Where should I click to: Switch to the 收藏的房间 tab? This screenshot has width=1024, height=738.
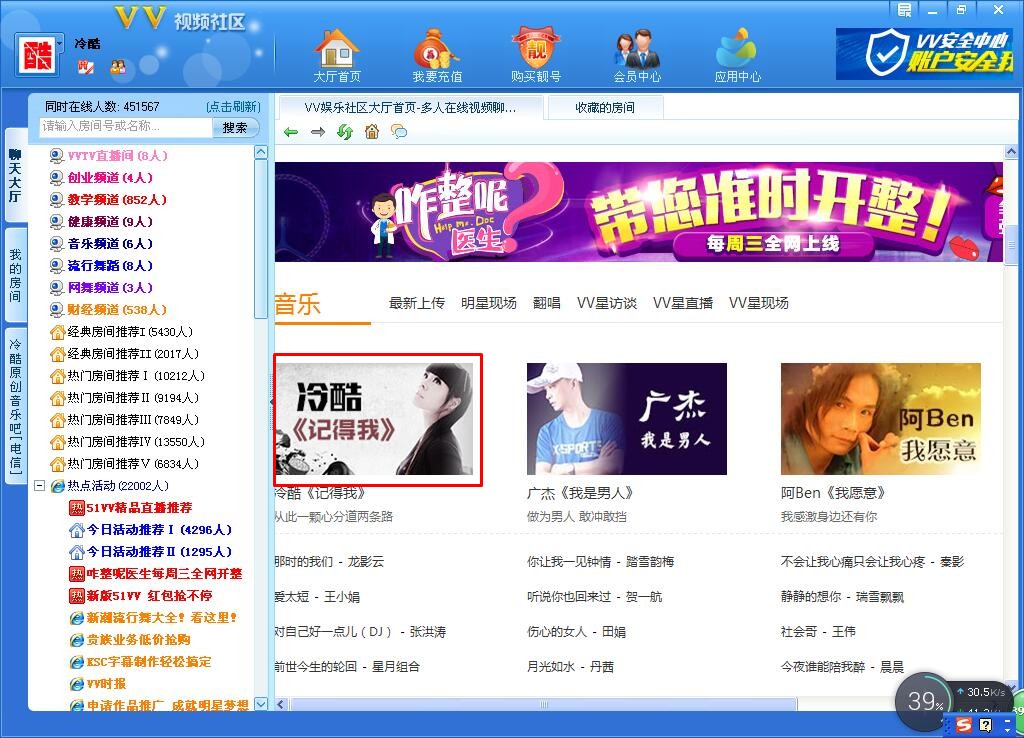click(x=604, y=107)
